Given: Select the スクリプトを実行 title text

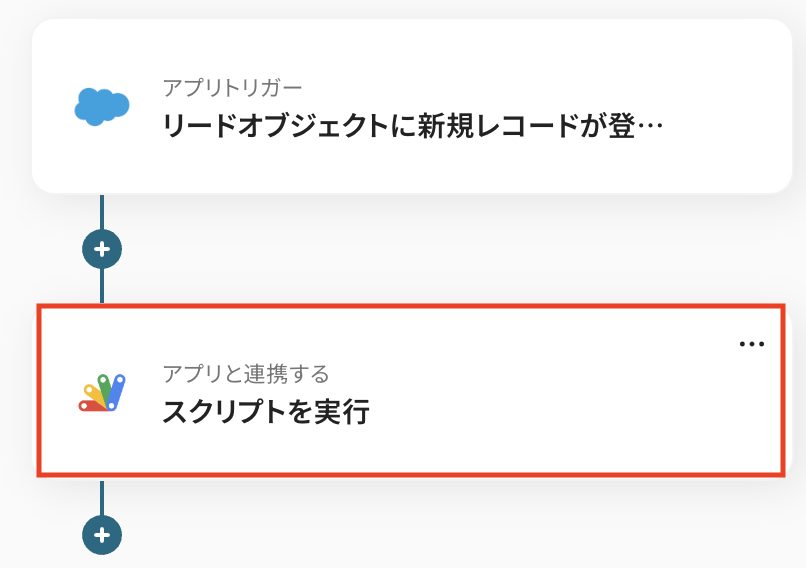Looking at the screenshot, I should tap(266, 412).
